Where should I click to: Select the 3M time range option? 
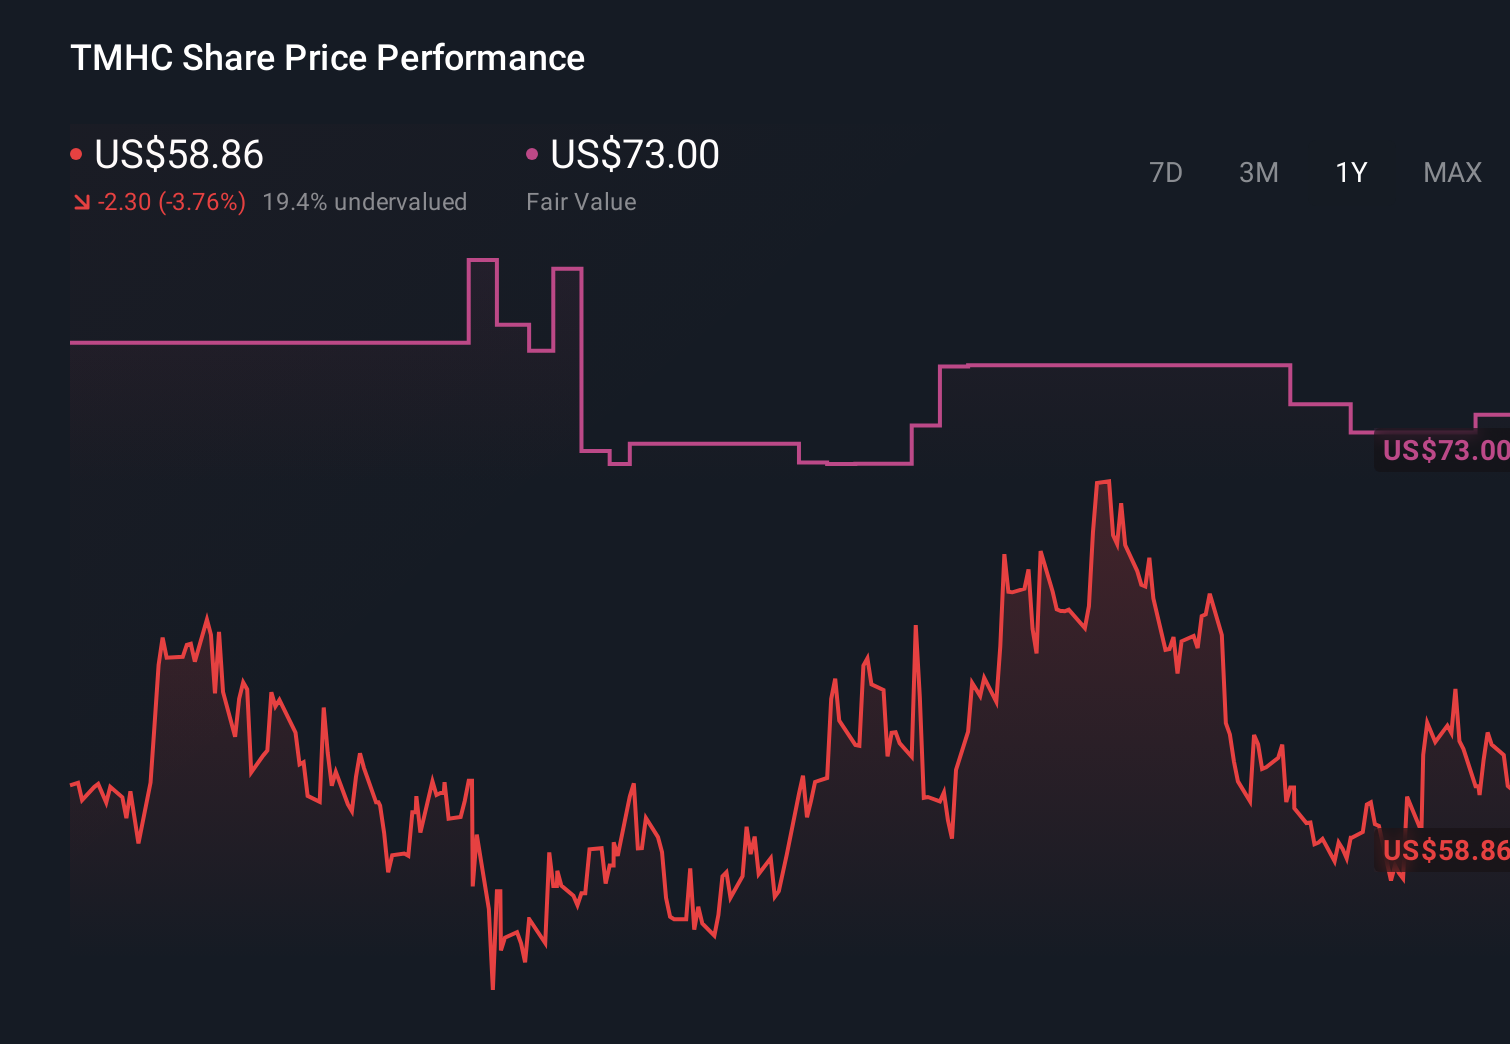(x=1259, y=172)
